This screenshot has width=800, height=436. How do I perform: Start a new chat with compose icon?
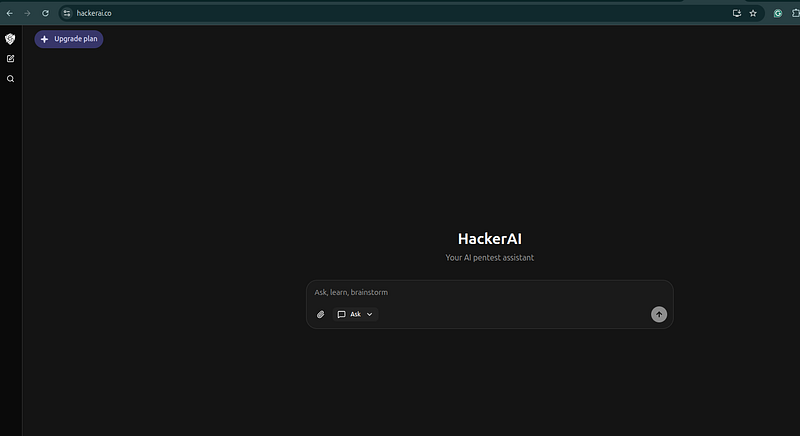(10, 59)
